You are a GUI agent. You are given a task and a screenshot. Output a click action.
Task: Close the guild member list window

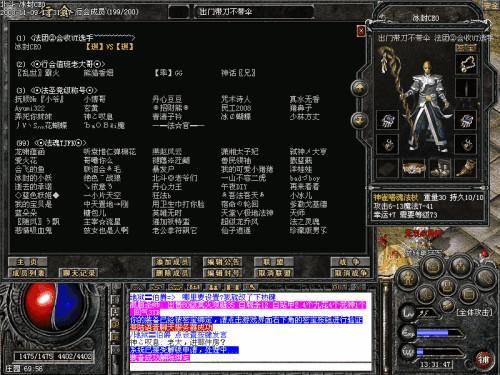[x=361, y=31]
